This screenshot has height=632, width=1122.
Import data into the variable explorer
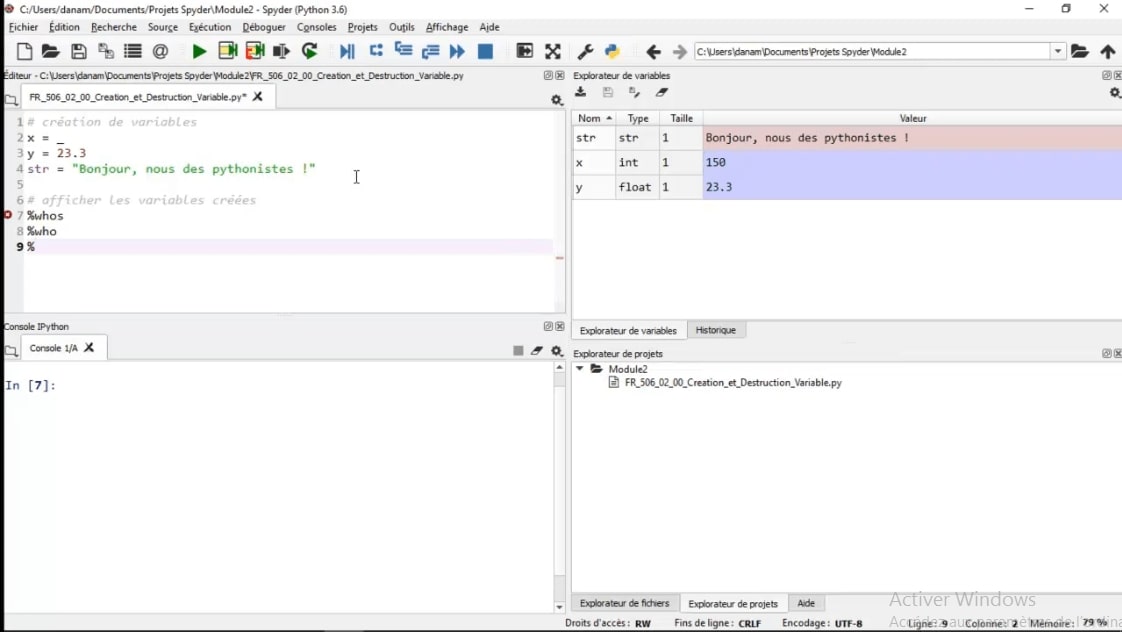pyautogui.click(x=580, y=92)
